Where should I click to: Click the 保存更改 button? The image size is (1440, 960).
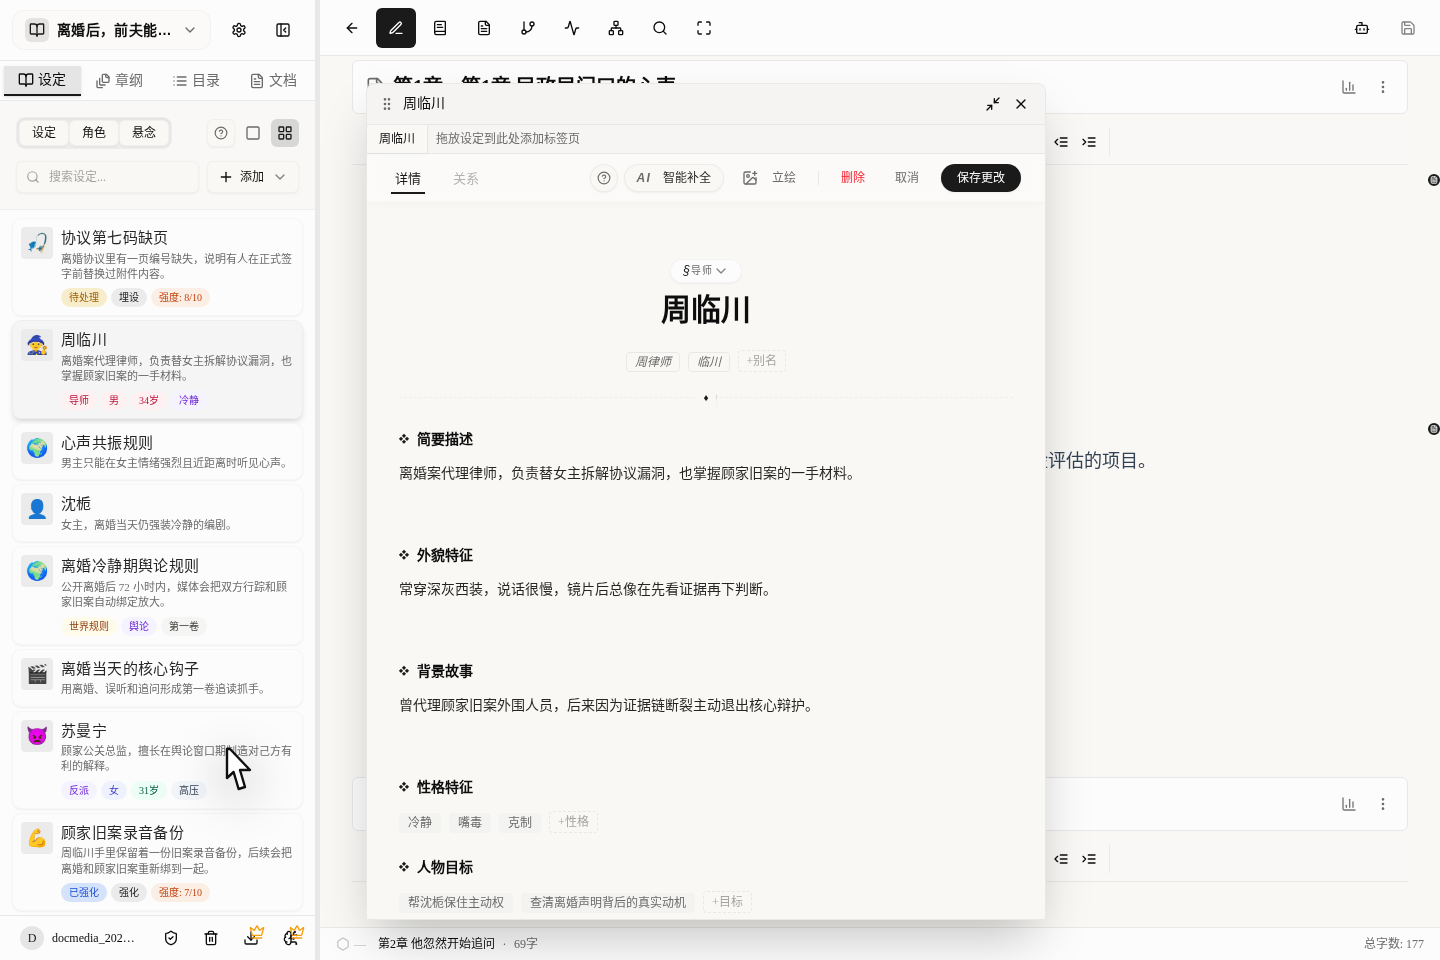pyautogui.click(x=980, y=177)
